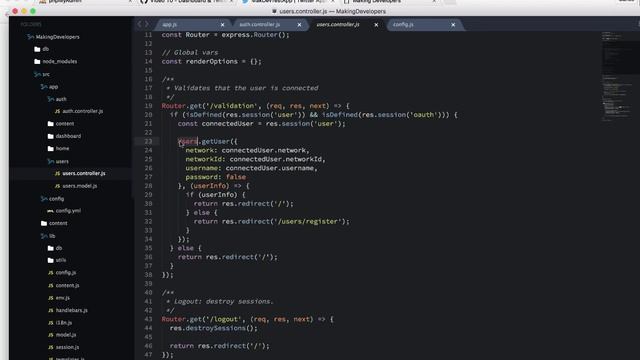The width and height of the screenshot is (640, 360).
Task: Collapse the auth folder
Action: point(57,99)
